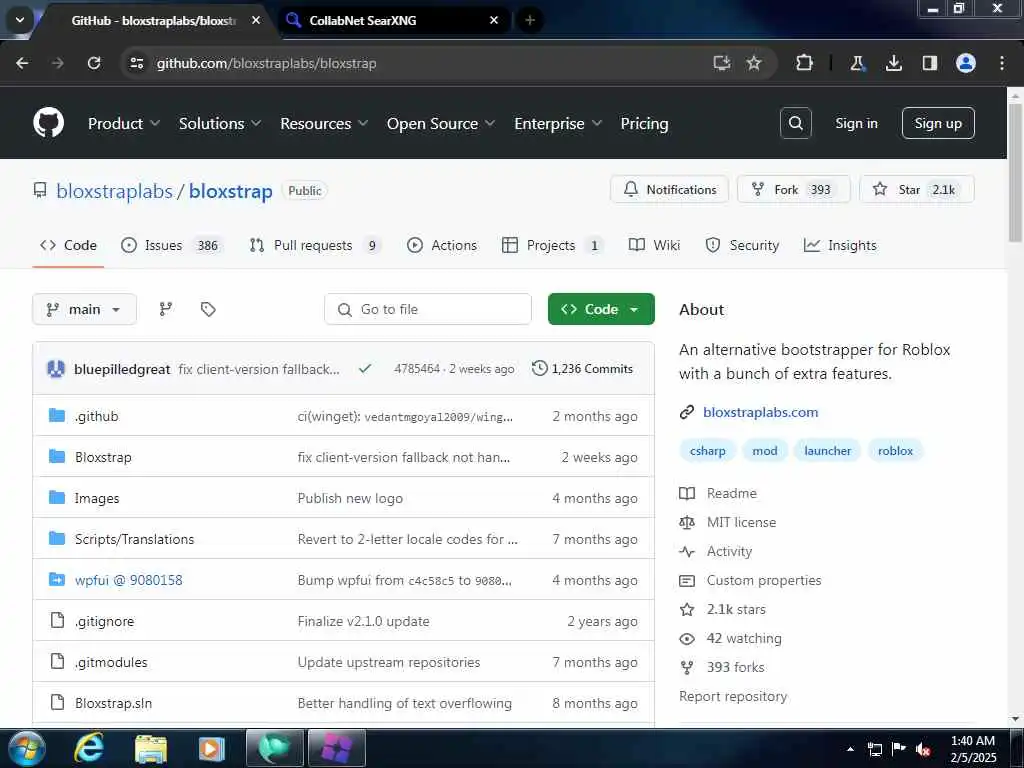Click the Go to file search field
Image resolution: width=1024 pixels, height=768 pixels.
(428, 309)
